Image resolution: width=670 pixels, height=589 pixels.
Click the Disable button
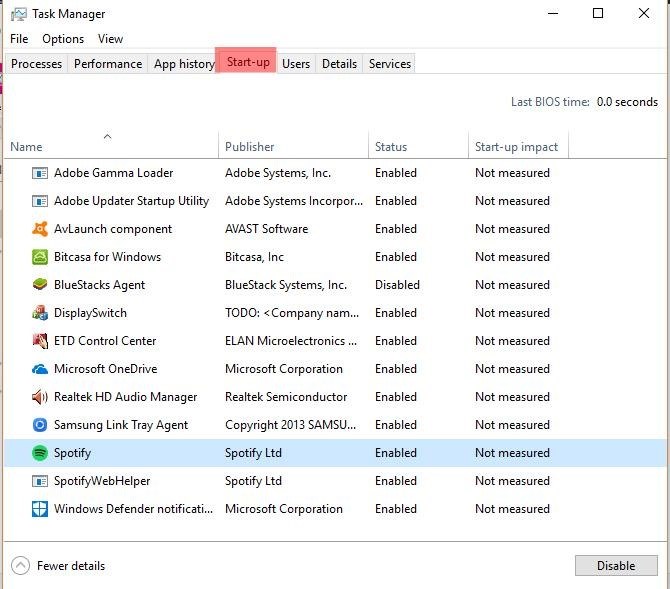pyautogui.click(x=616, y=565)
